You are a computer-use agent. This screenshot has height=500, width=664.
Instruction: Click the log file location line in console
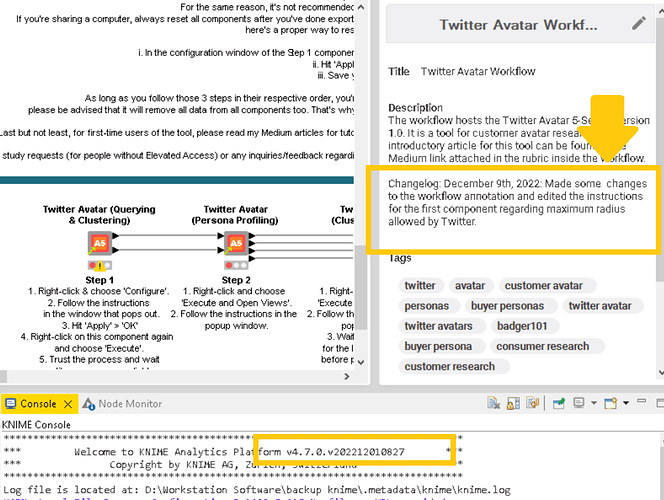click(x=257, y=490)
